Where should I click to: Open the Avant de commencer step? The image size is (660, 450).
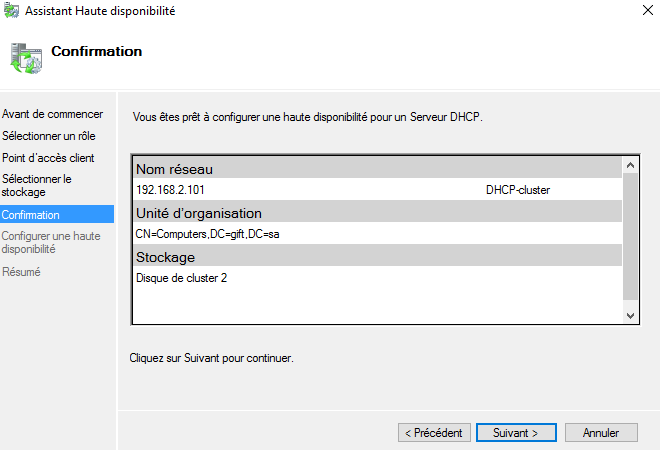(52, 114)
